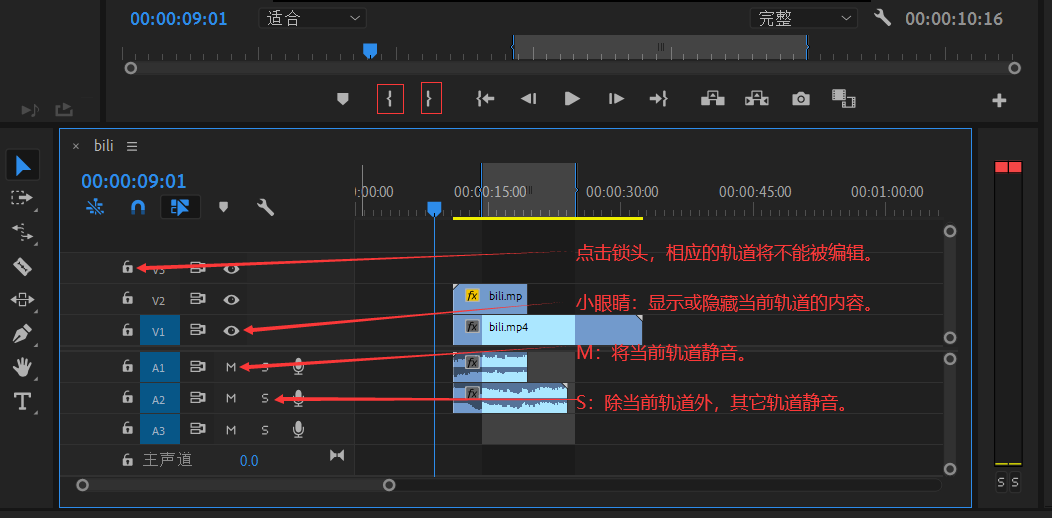
Task: Open the comparison view button
Action: 843,99
